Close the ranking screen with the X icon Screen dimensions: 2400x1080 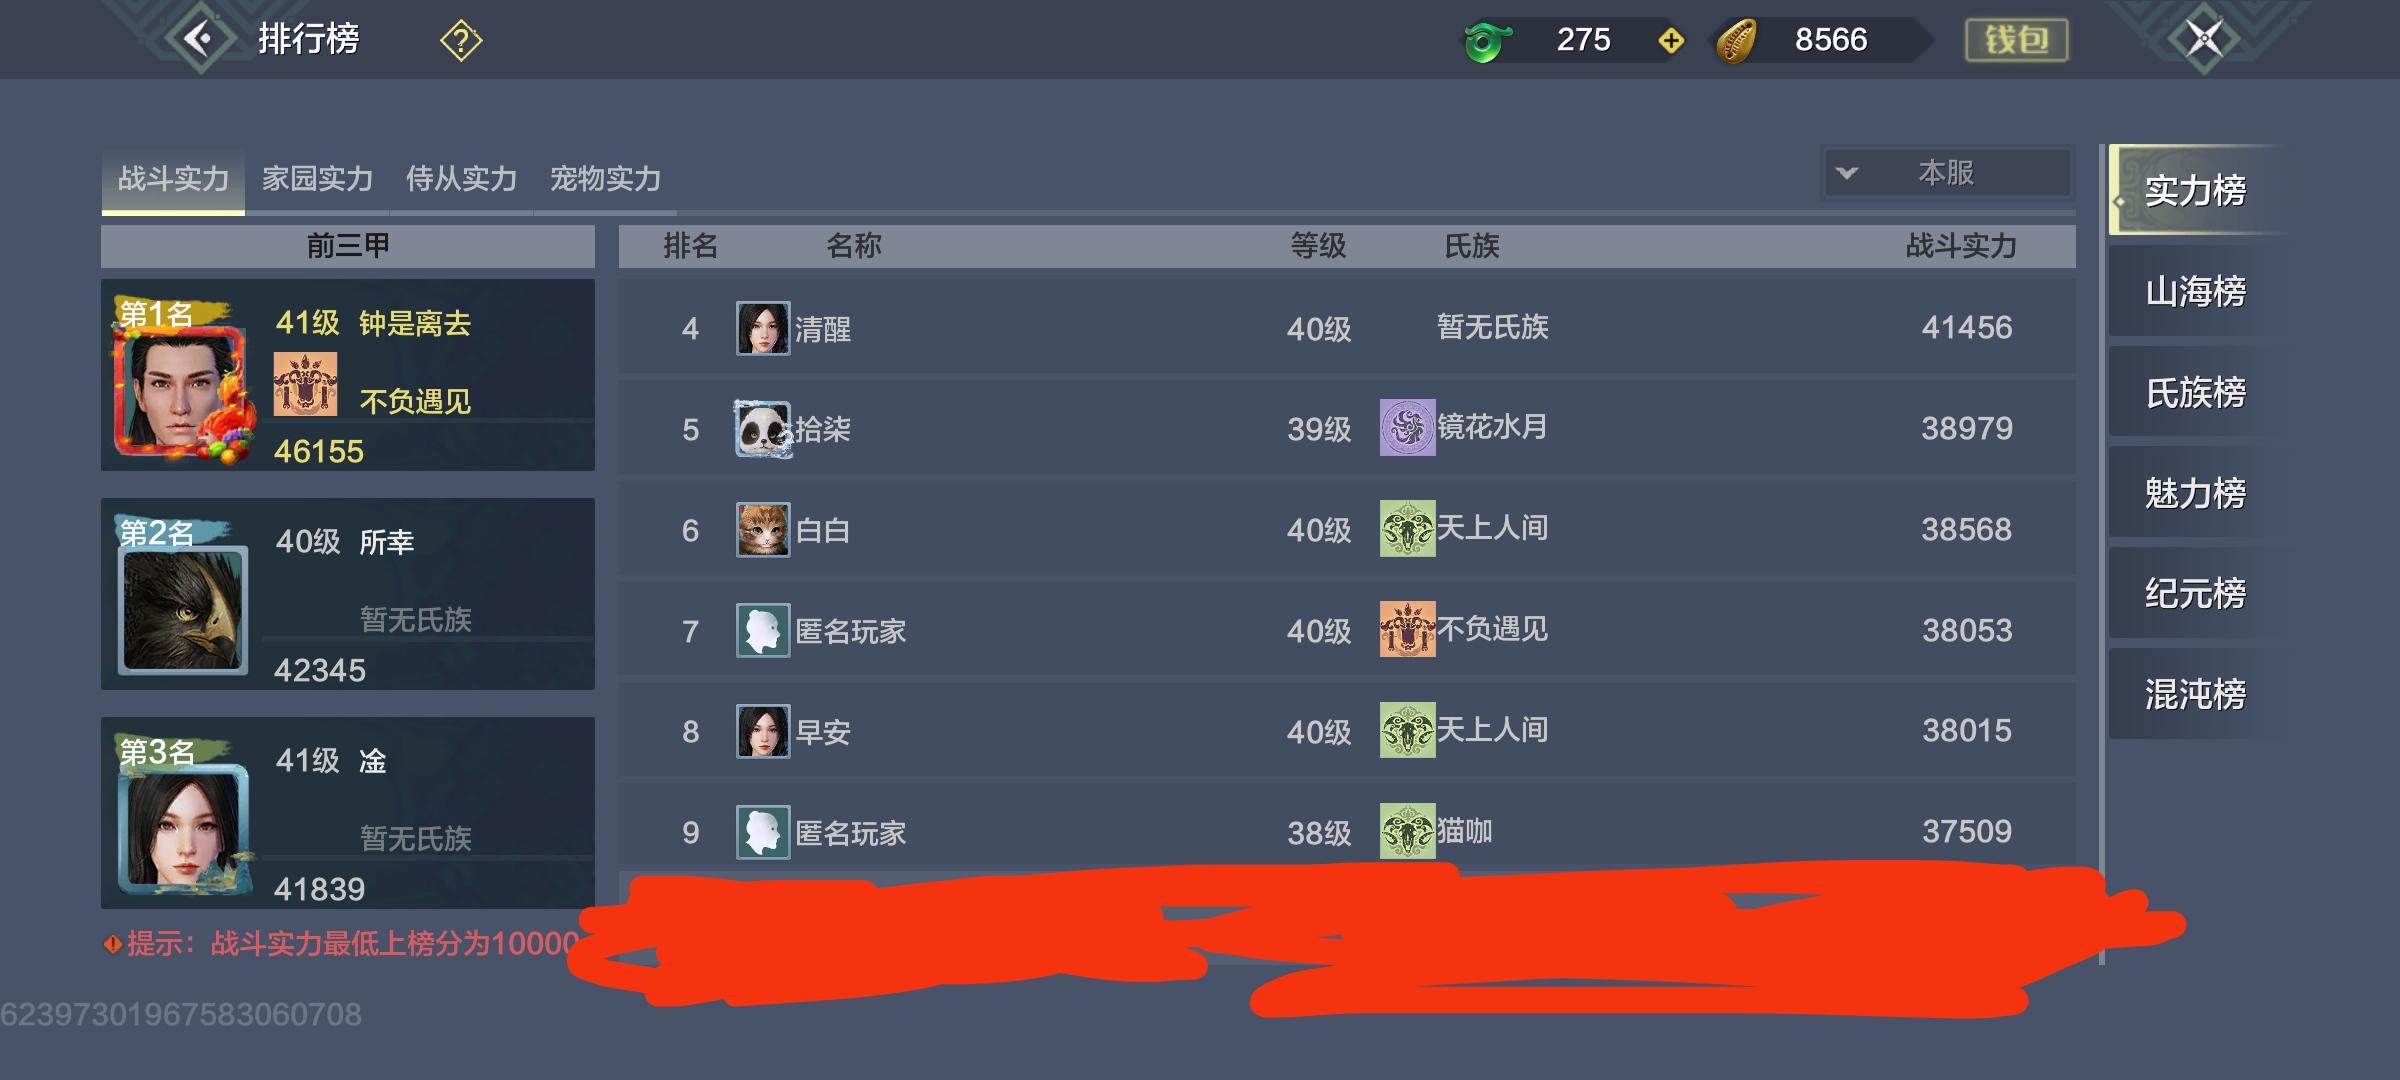pos(2204,39)
